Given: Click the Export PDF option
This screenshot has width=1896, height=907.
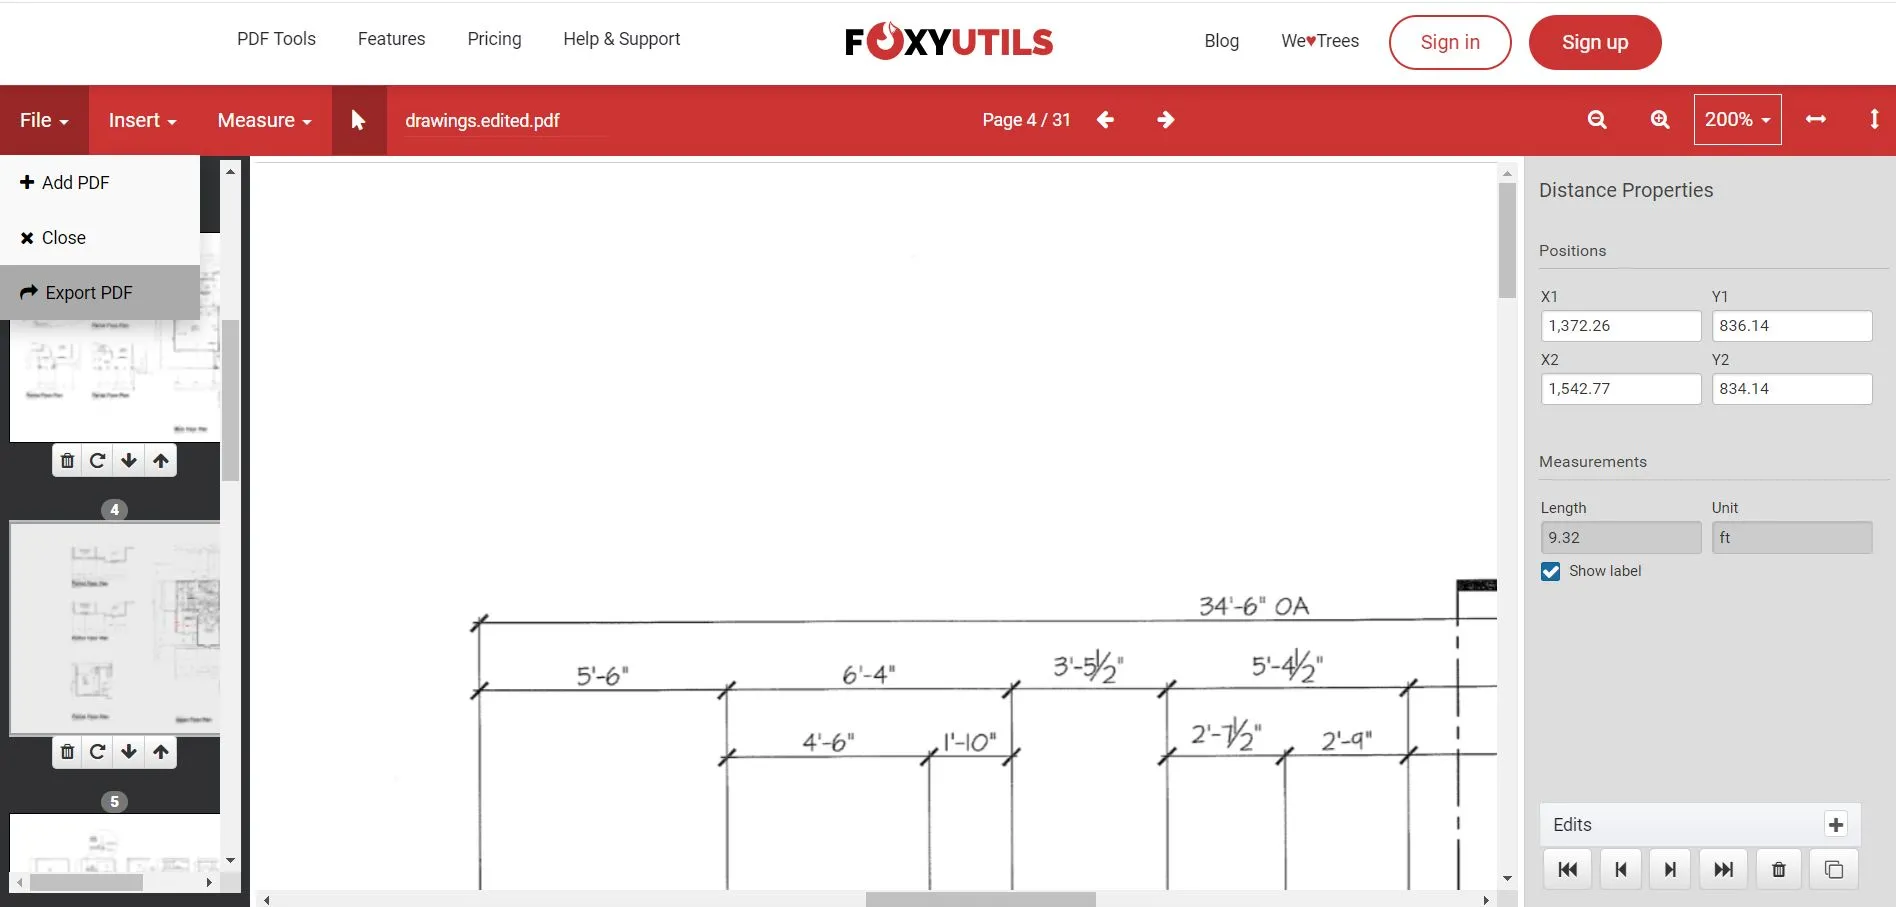Looking at the screenshot, I should pyautogui.click(x=89, y=292).
